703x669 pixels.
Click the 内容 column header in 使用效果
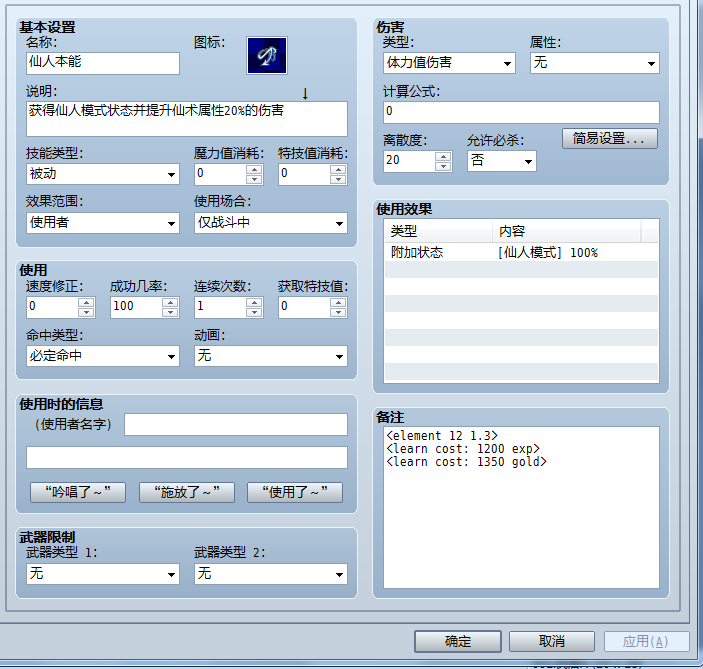click(567, 231)
